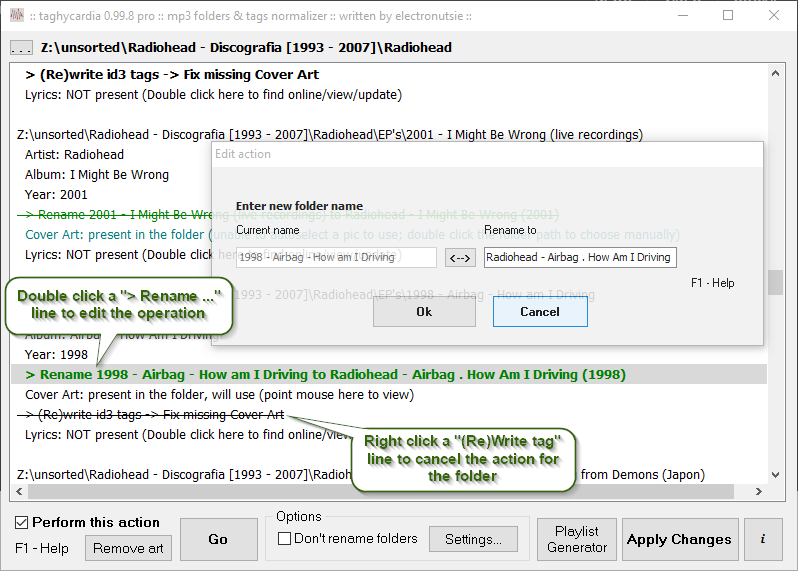Cancel the Edit action dialog
798x571 pixels.
pos(540,311)
